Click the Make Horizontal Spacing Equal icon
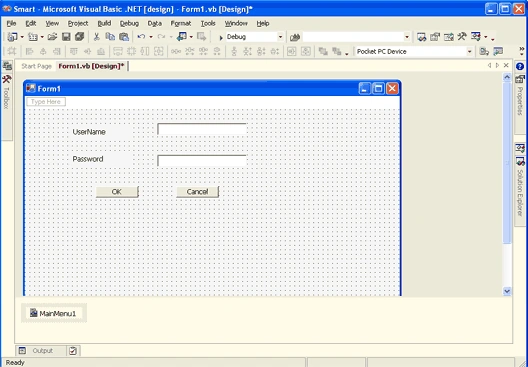 tap(176, 52)
